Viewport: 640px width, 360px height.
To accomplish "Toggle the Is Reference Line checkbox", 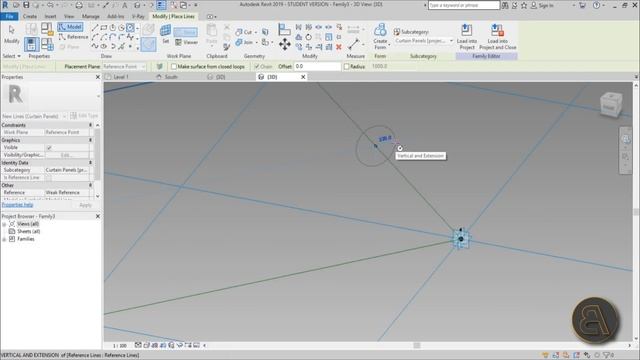I will pos(49,178).
